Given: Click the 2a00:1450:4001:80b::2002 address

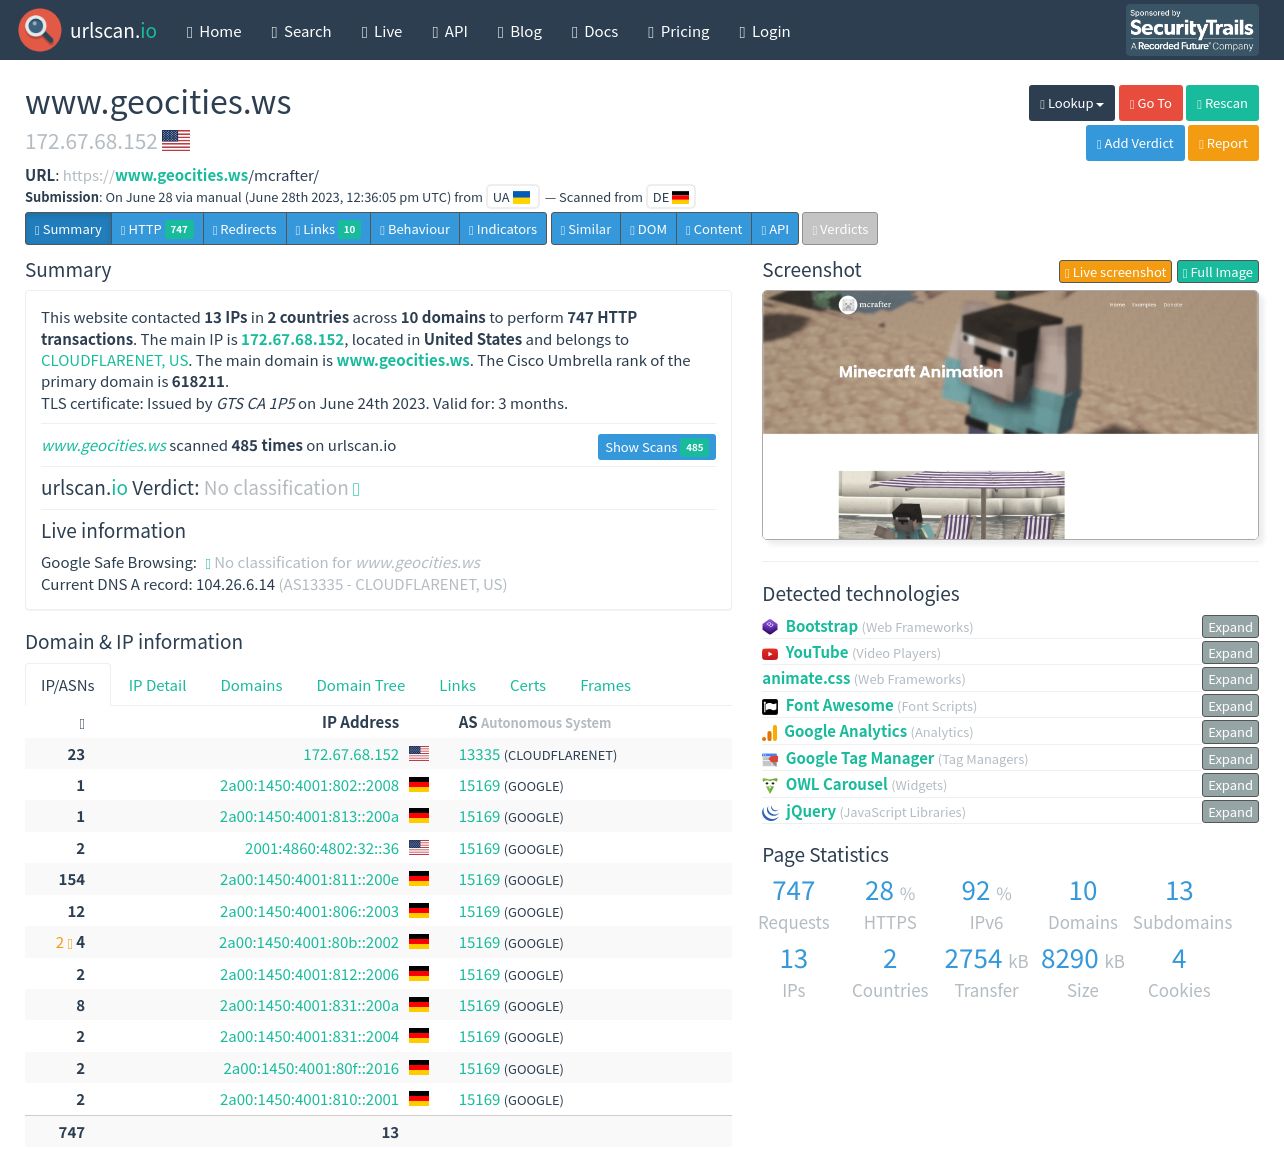Looking at the screenshot, I should tap(309, 942).
